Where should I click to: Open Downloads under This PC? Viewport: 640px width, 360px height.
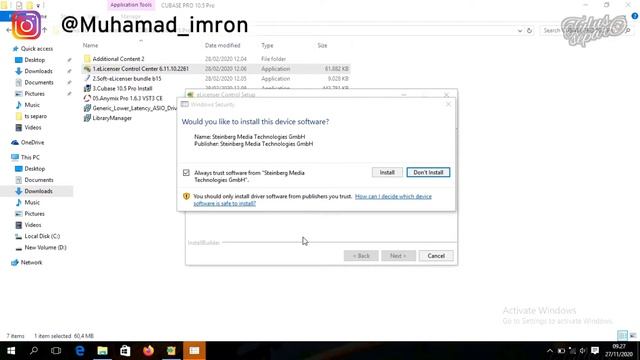[x=38, y=191]
